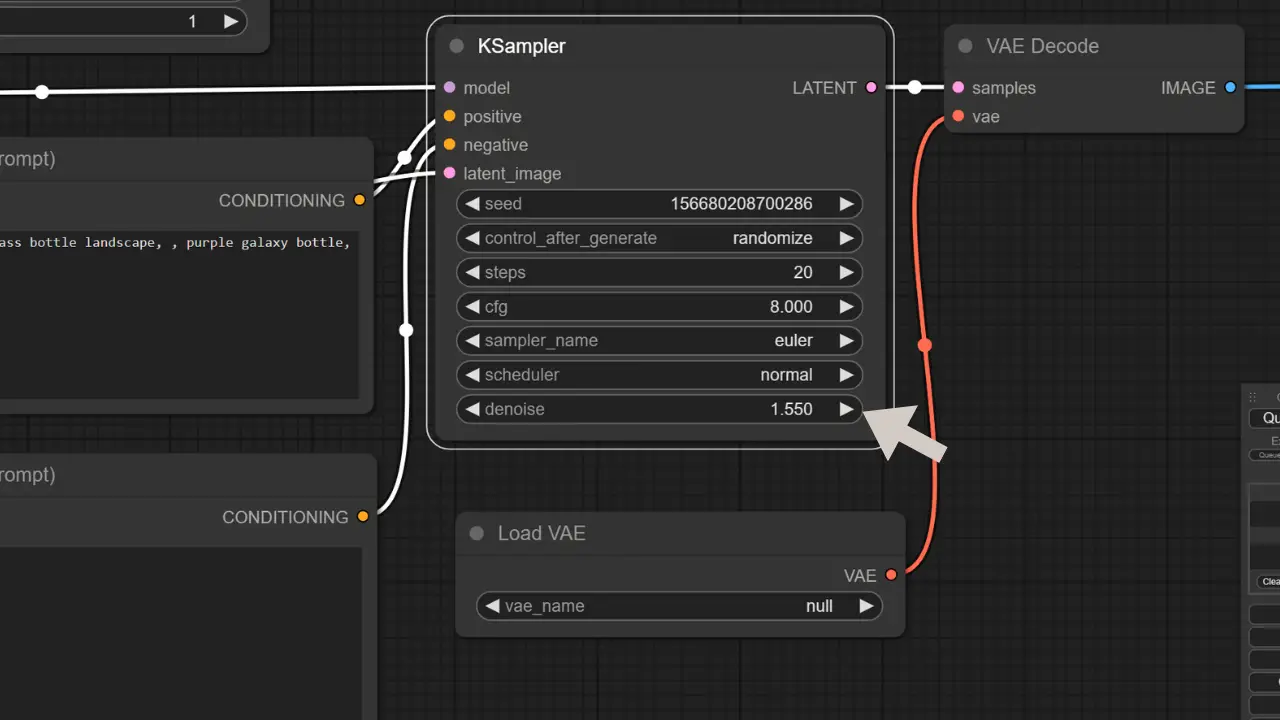Raise cfg with its right arrow
The height and width of the screenshot is (720, 1280).
[x=846, y=307]
